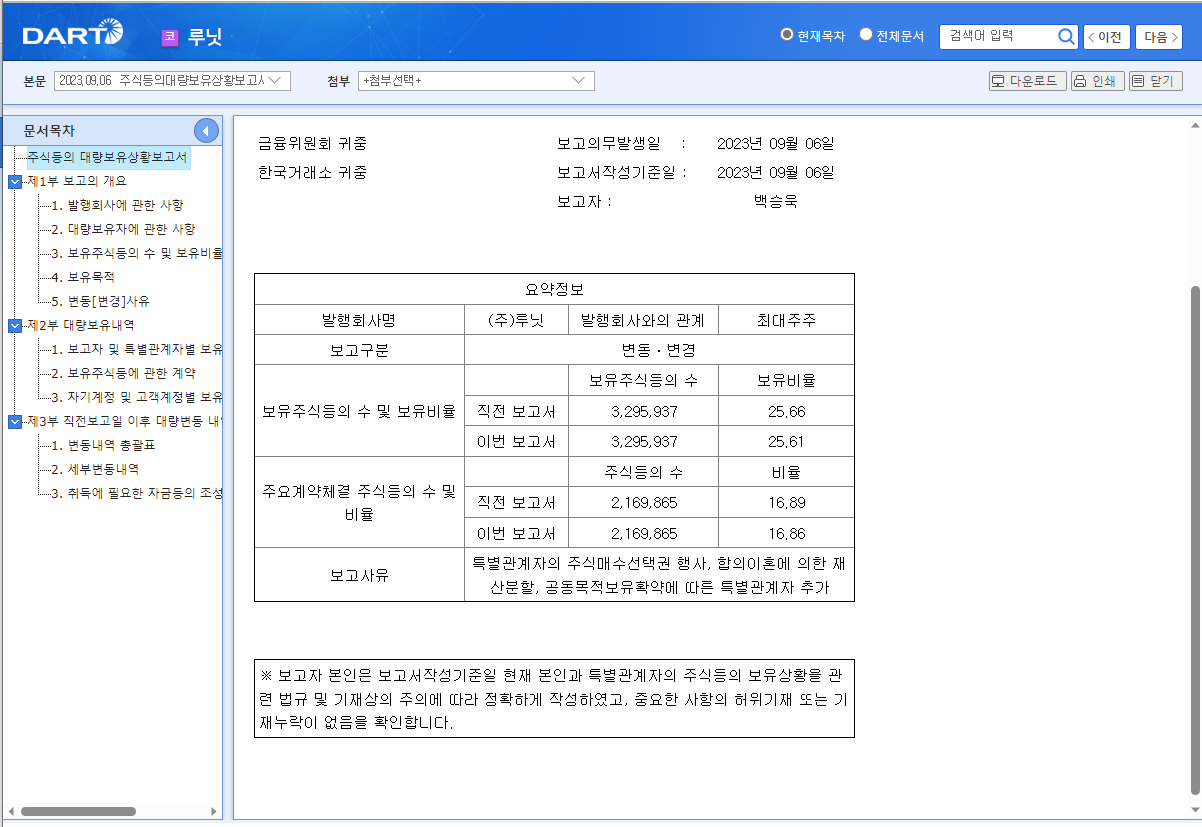Open 2. 세부변동내역 tree item
1202x827 pixels.
(x=95, y=469)
